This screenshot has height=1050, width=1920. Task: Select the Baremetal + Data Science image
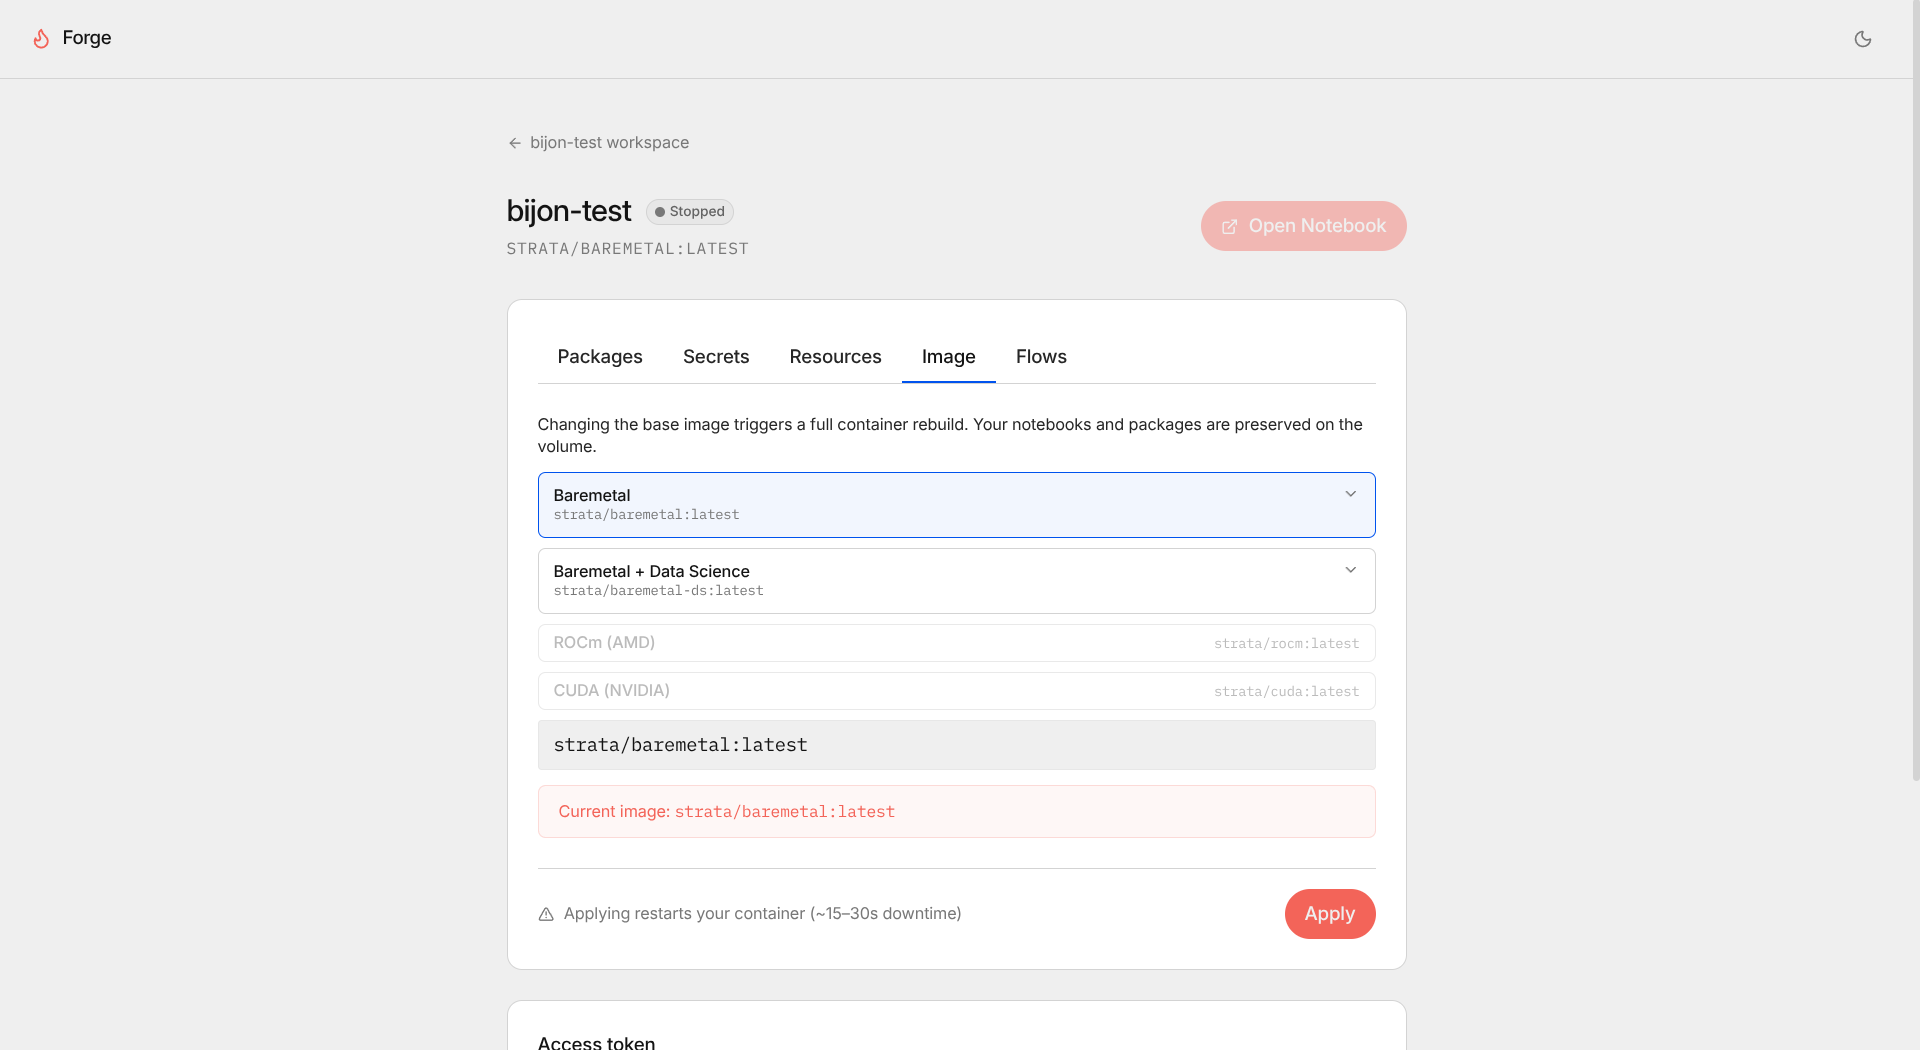957,581
